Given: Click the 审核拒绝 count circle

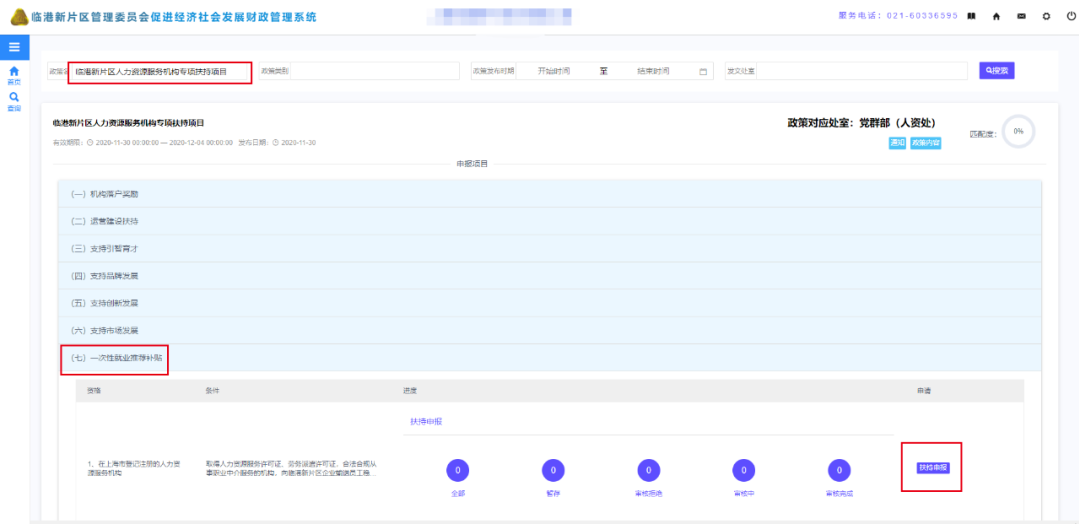Looking at the screenshot, I should 648,470.
